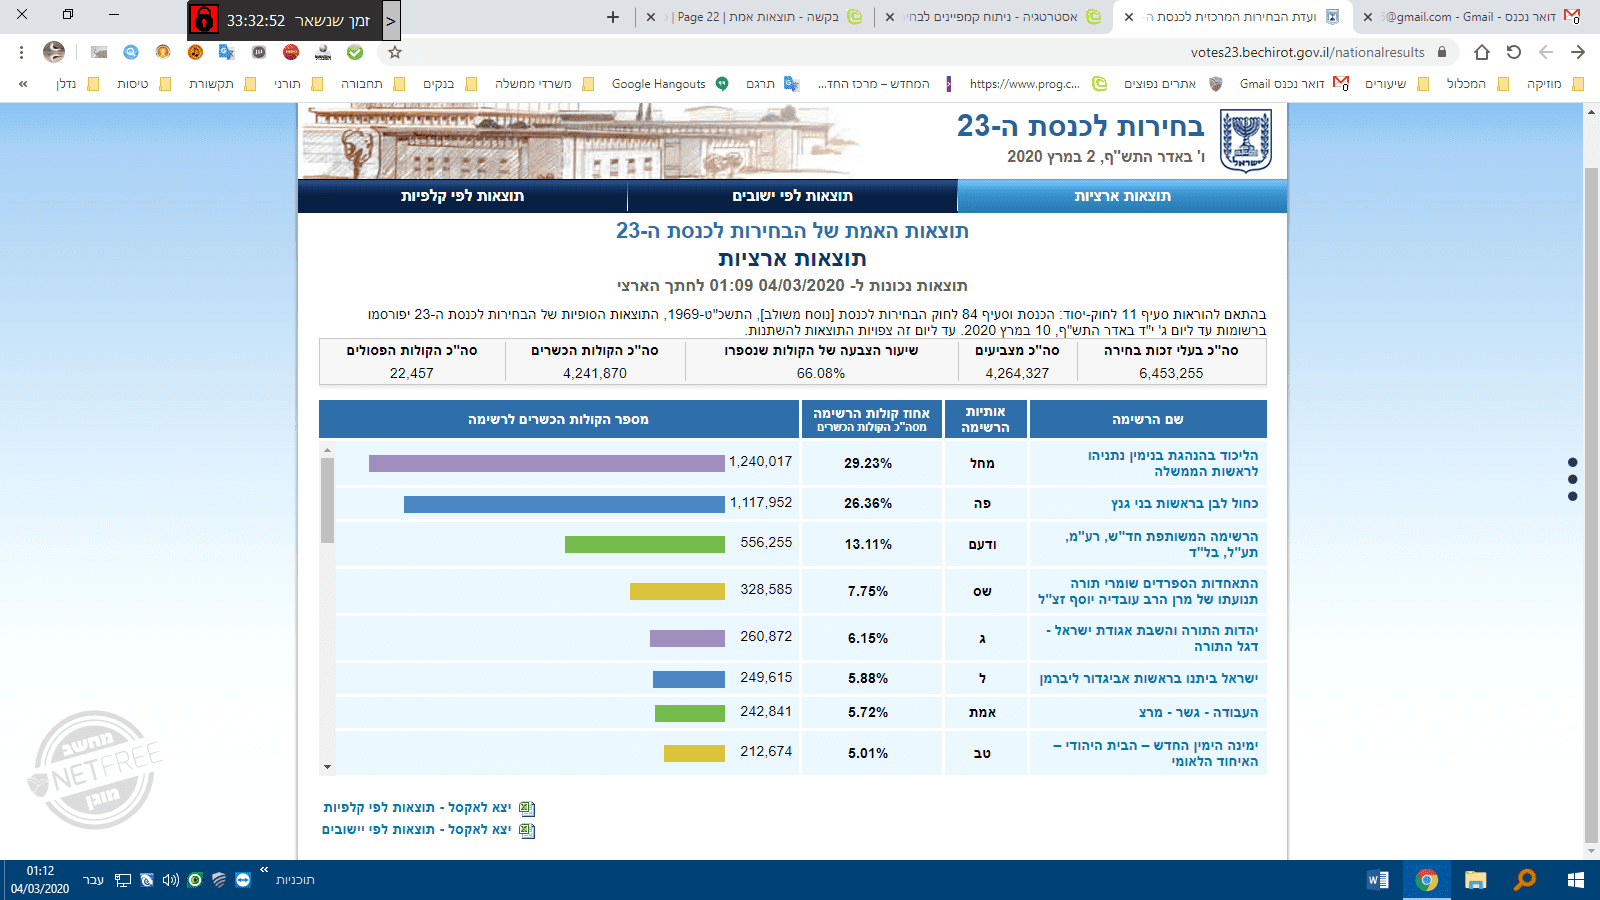Click the Excel icon beside יצא לאקסל - תוצאות לפי ישובים

pos(527,830)
